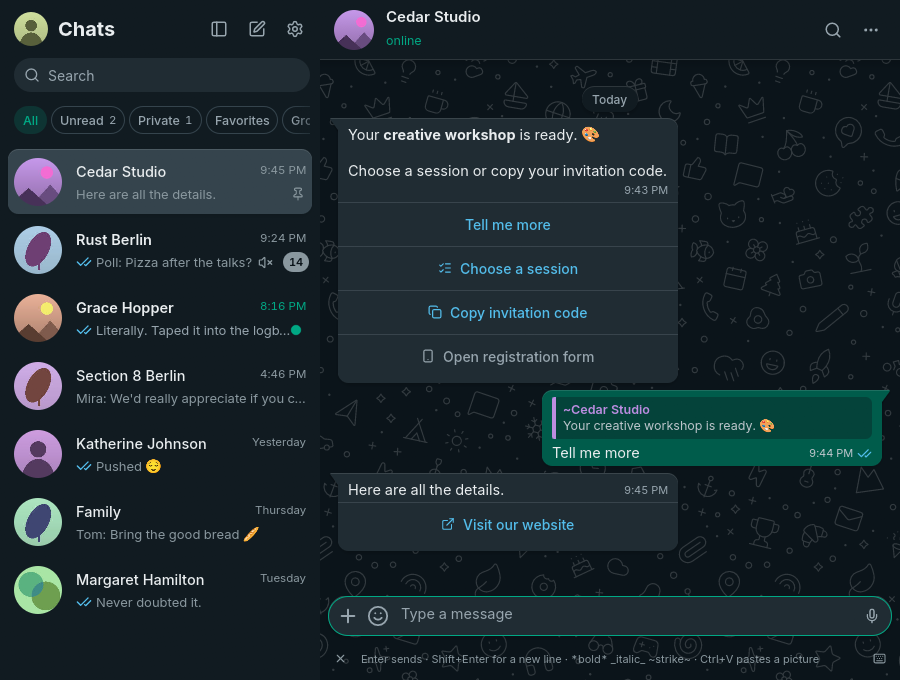The height and width of the screenshot is (680, 900).
Task: Click the keyboard icon in hints bar
Action: coord(879,659)
